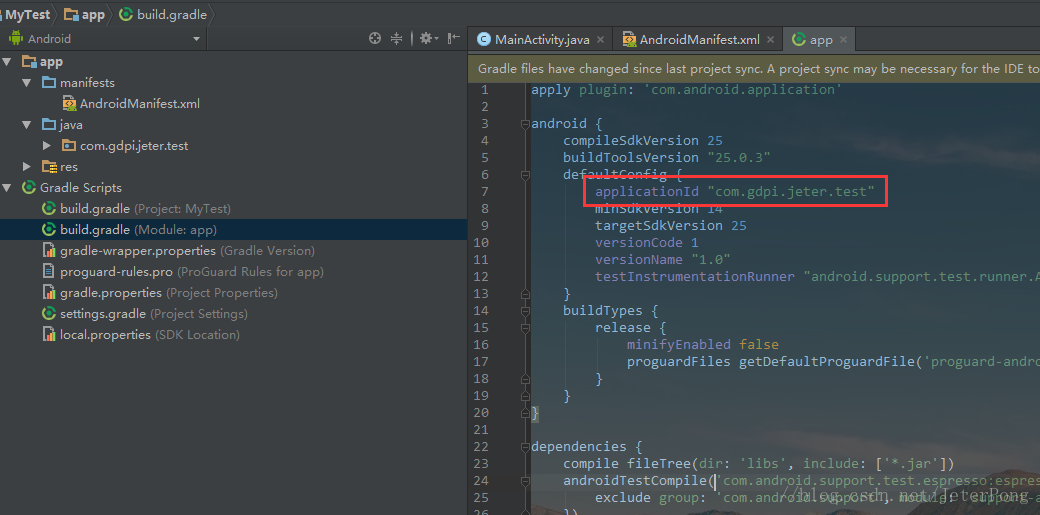
Task: Open proguard-rules.pro file
Action: 183,271
